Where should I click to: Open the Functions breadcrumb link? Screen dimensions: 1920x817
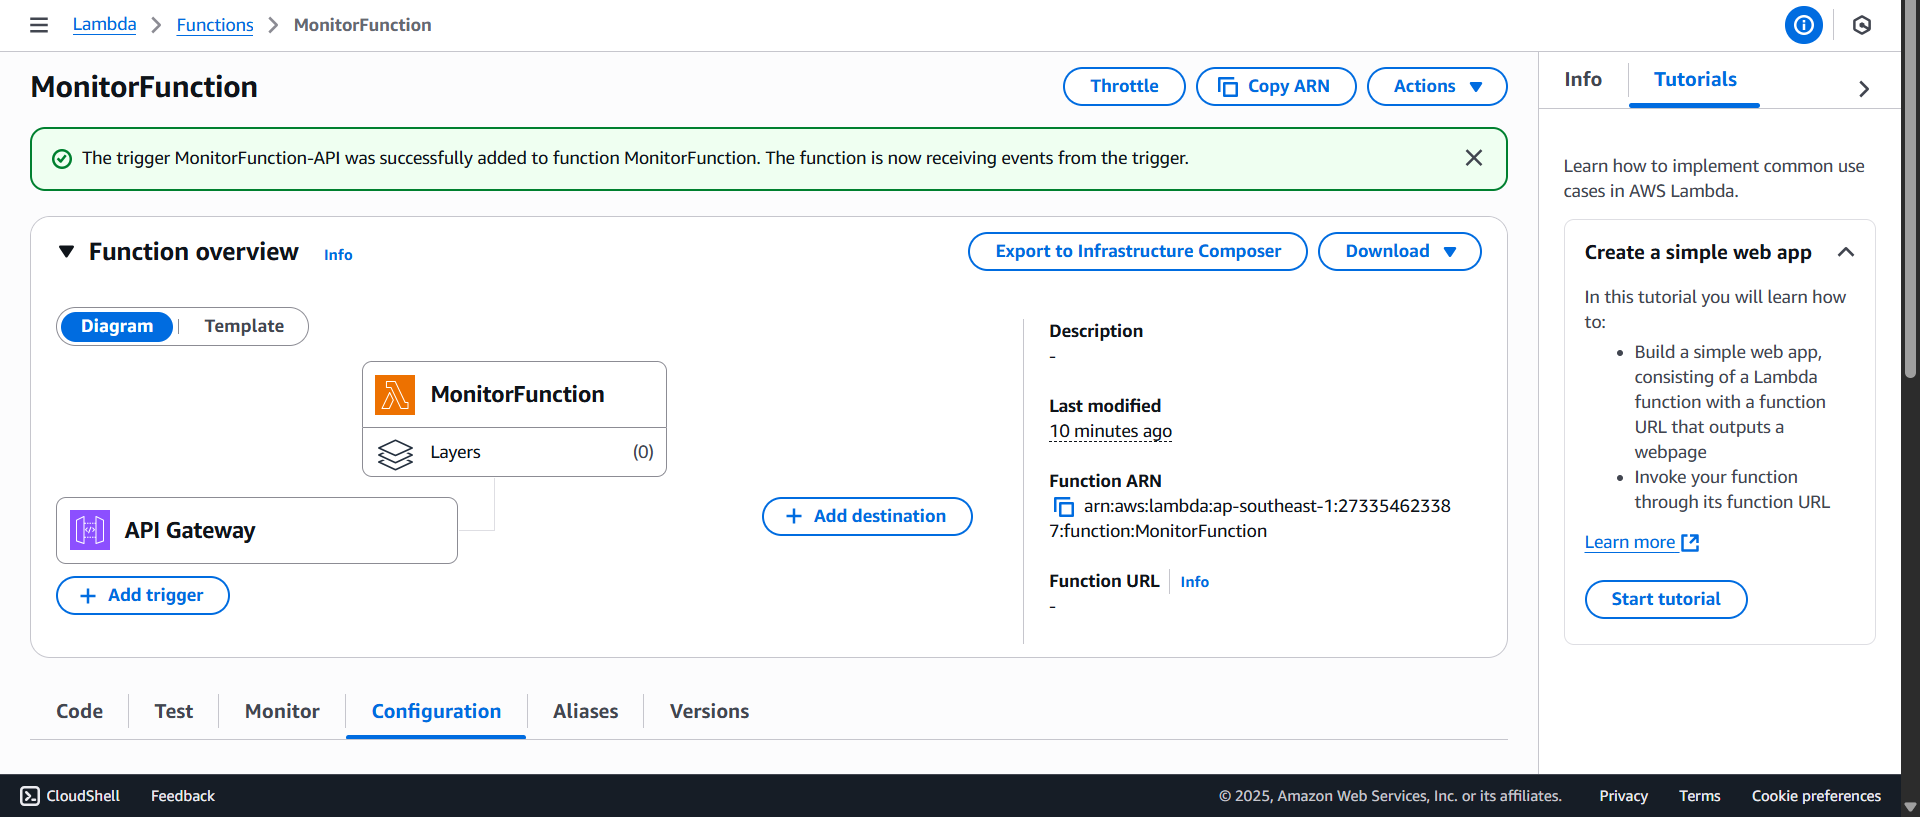tap(215, 25)
